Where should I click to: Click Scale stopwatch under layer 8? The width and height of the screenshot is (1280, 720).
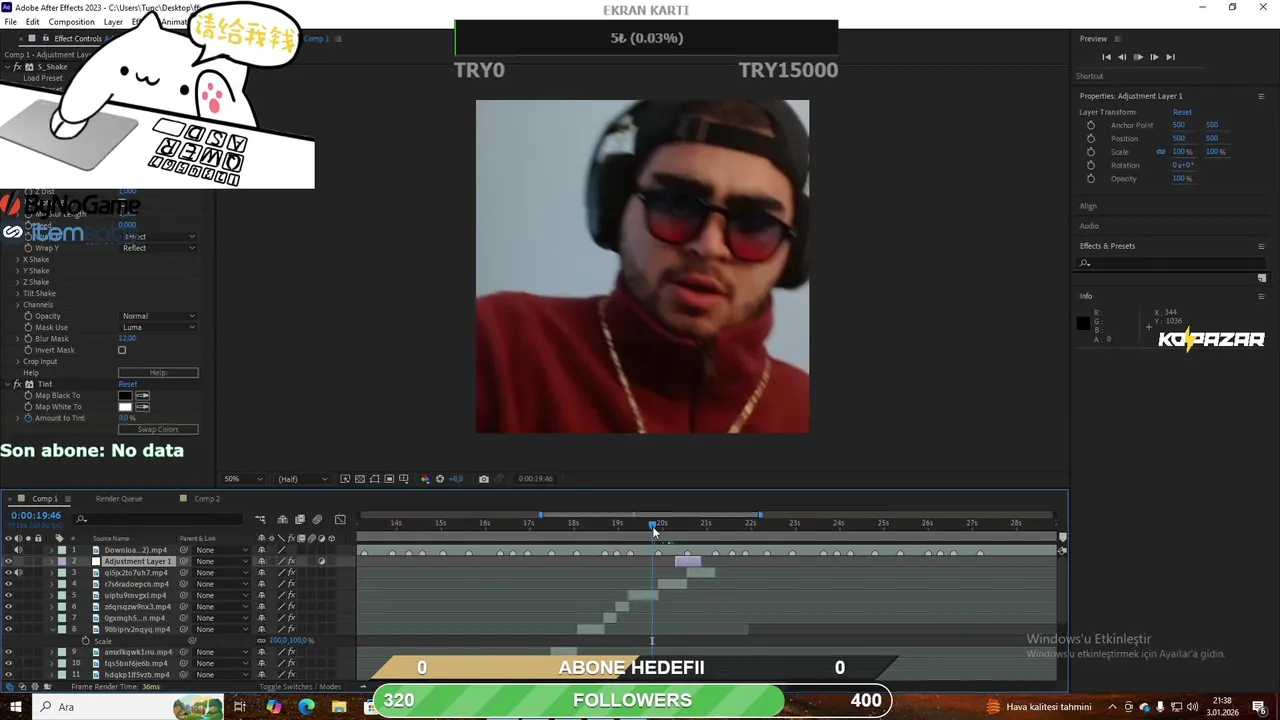pyautogui.click(x=85, y=641)
